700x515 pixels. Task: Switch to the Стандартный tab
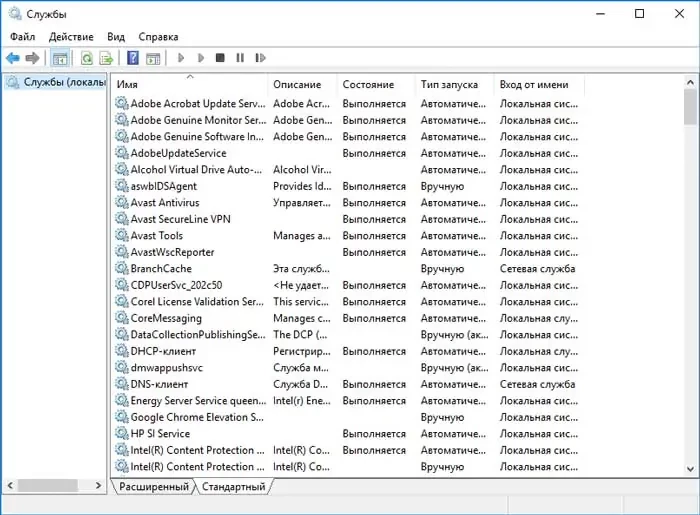coord(234,487)
